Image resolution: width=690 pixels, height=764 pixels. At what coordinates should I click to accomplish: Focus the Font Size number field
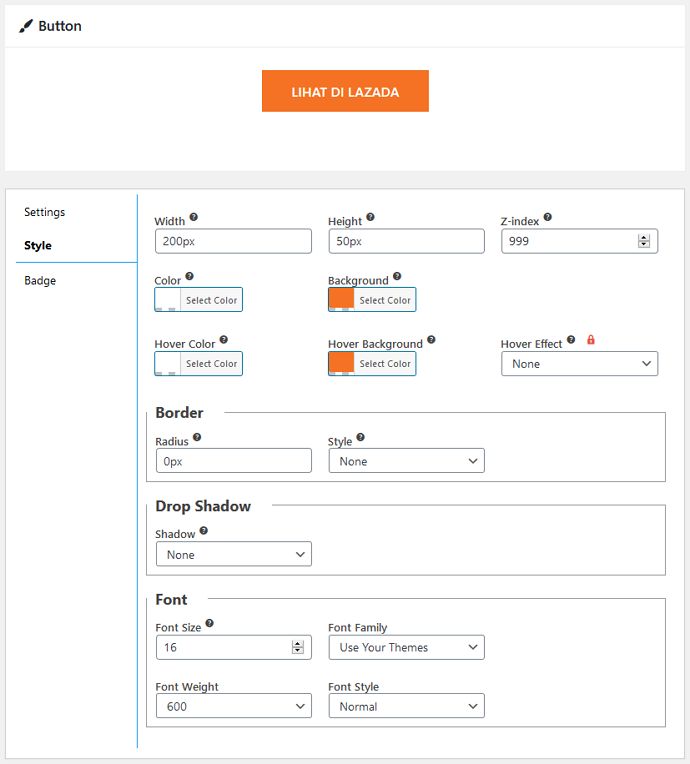[x=233, y=647]
